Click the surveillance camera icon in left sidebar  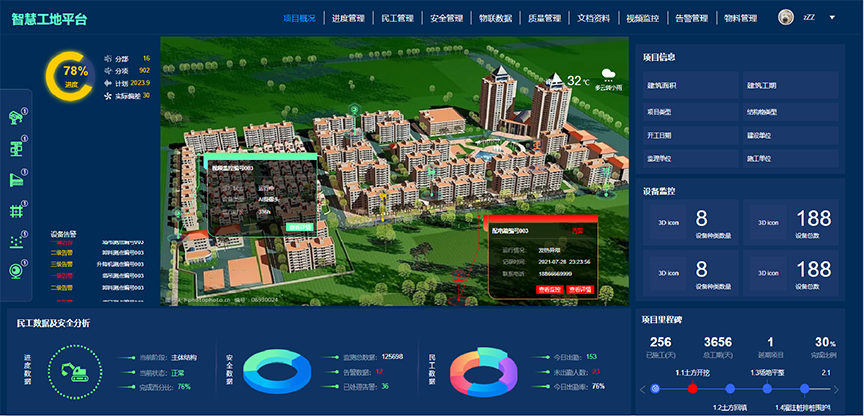click(16, 118)
